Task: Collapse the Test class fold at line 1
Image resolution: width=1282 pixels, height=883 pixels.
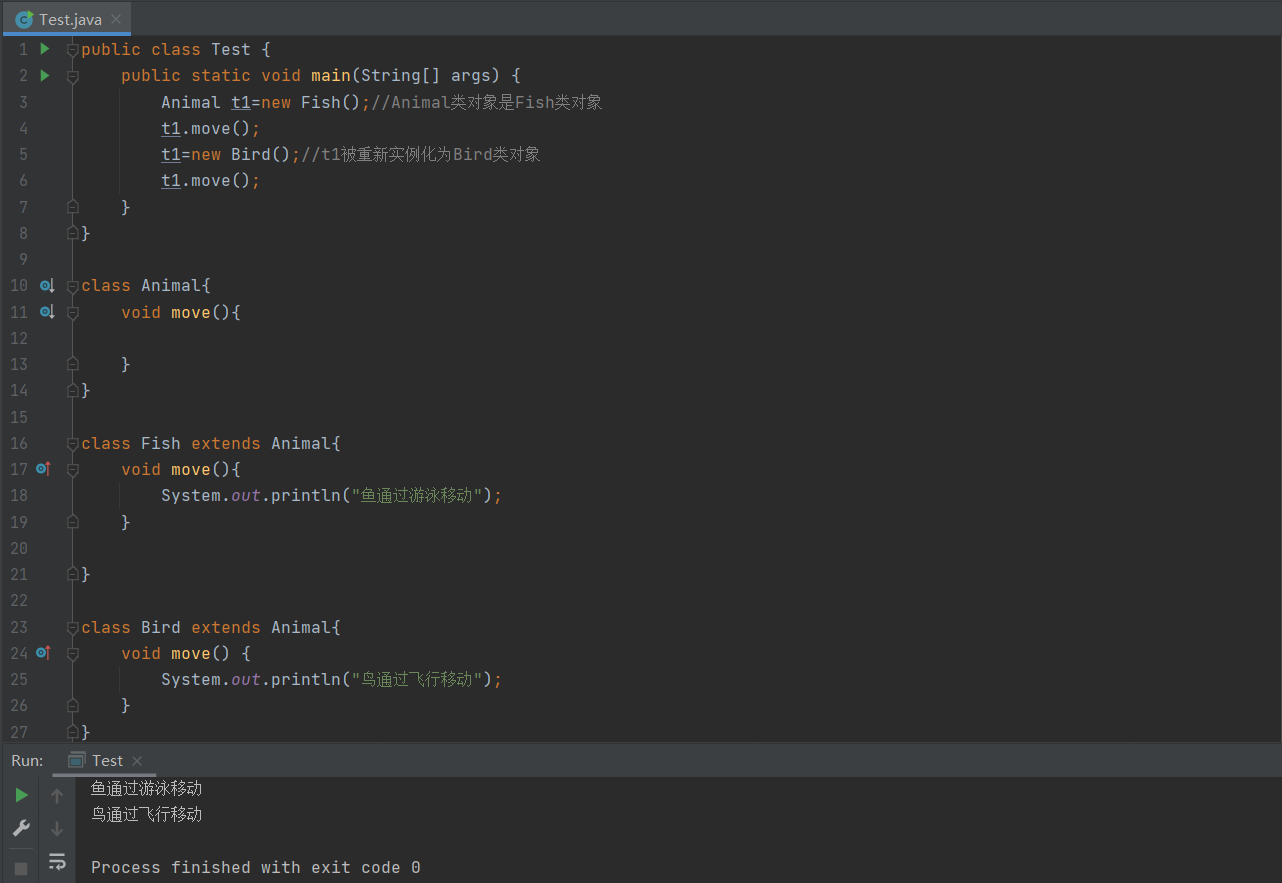Action: click(x=72, y=49)
